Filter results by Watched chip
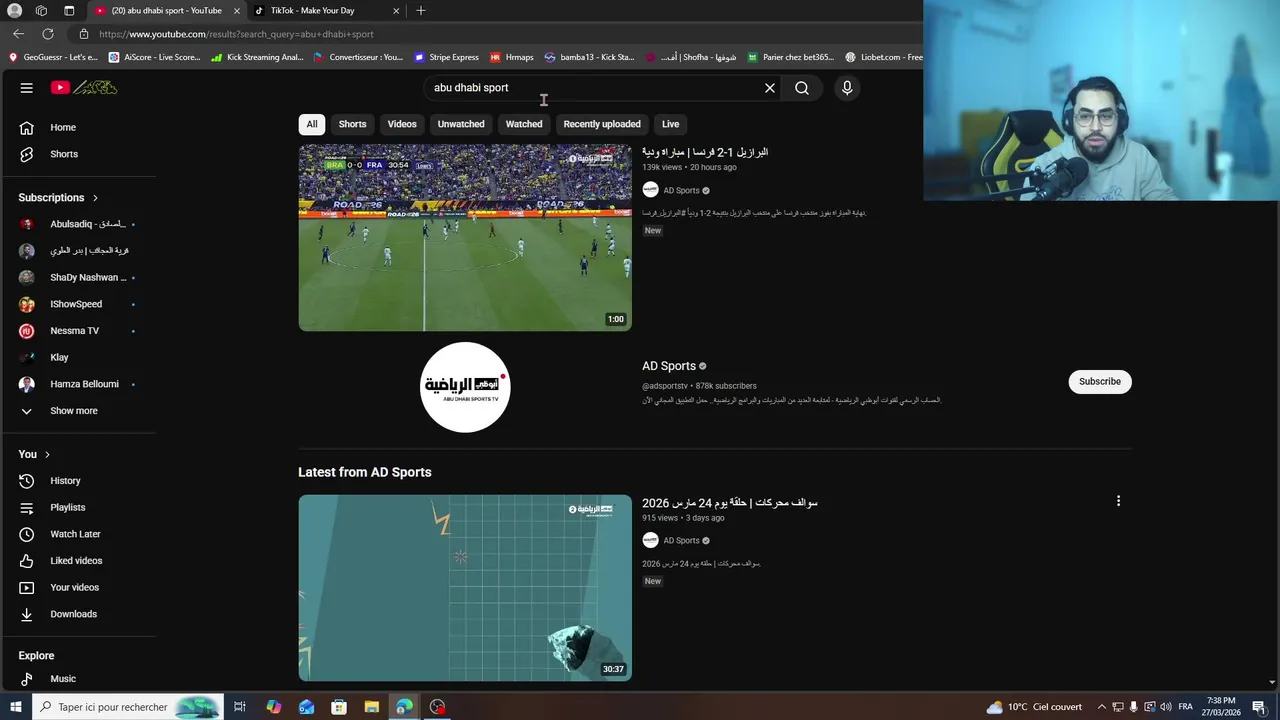This screenshot has width=1280, height=720. point(524,124)
